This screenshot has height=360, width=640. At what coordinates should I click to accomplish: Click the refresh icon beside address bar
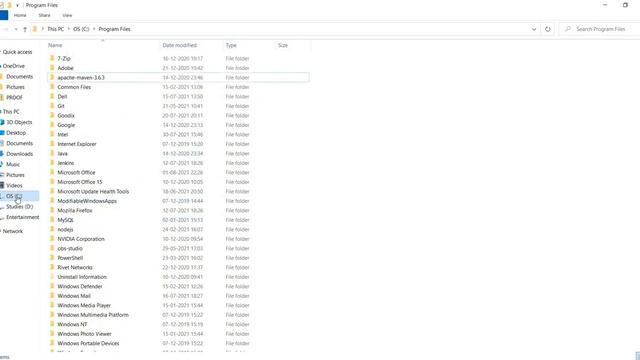548,29
